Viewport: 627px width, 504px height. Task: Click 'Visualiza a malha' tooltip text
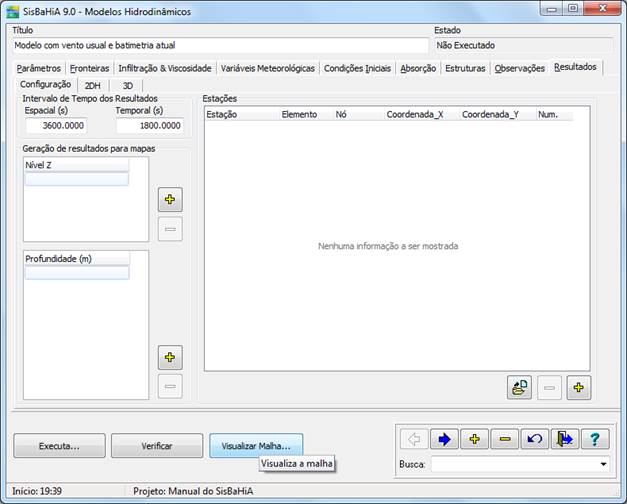(296, 464)
